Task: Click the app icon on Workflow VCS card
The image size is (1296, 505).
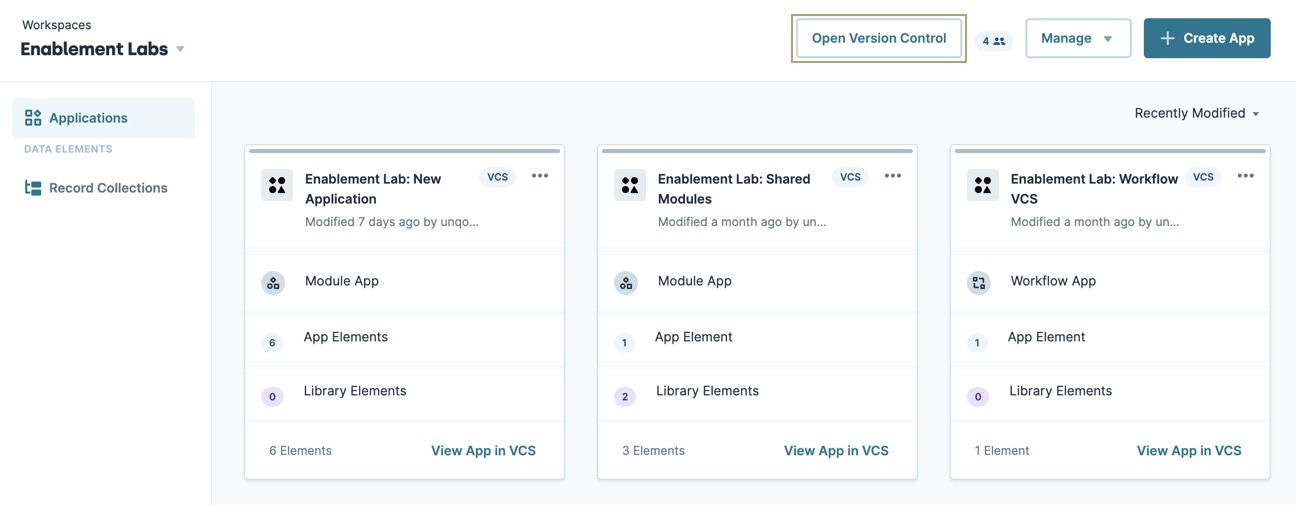Action: 983,185
